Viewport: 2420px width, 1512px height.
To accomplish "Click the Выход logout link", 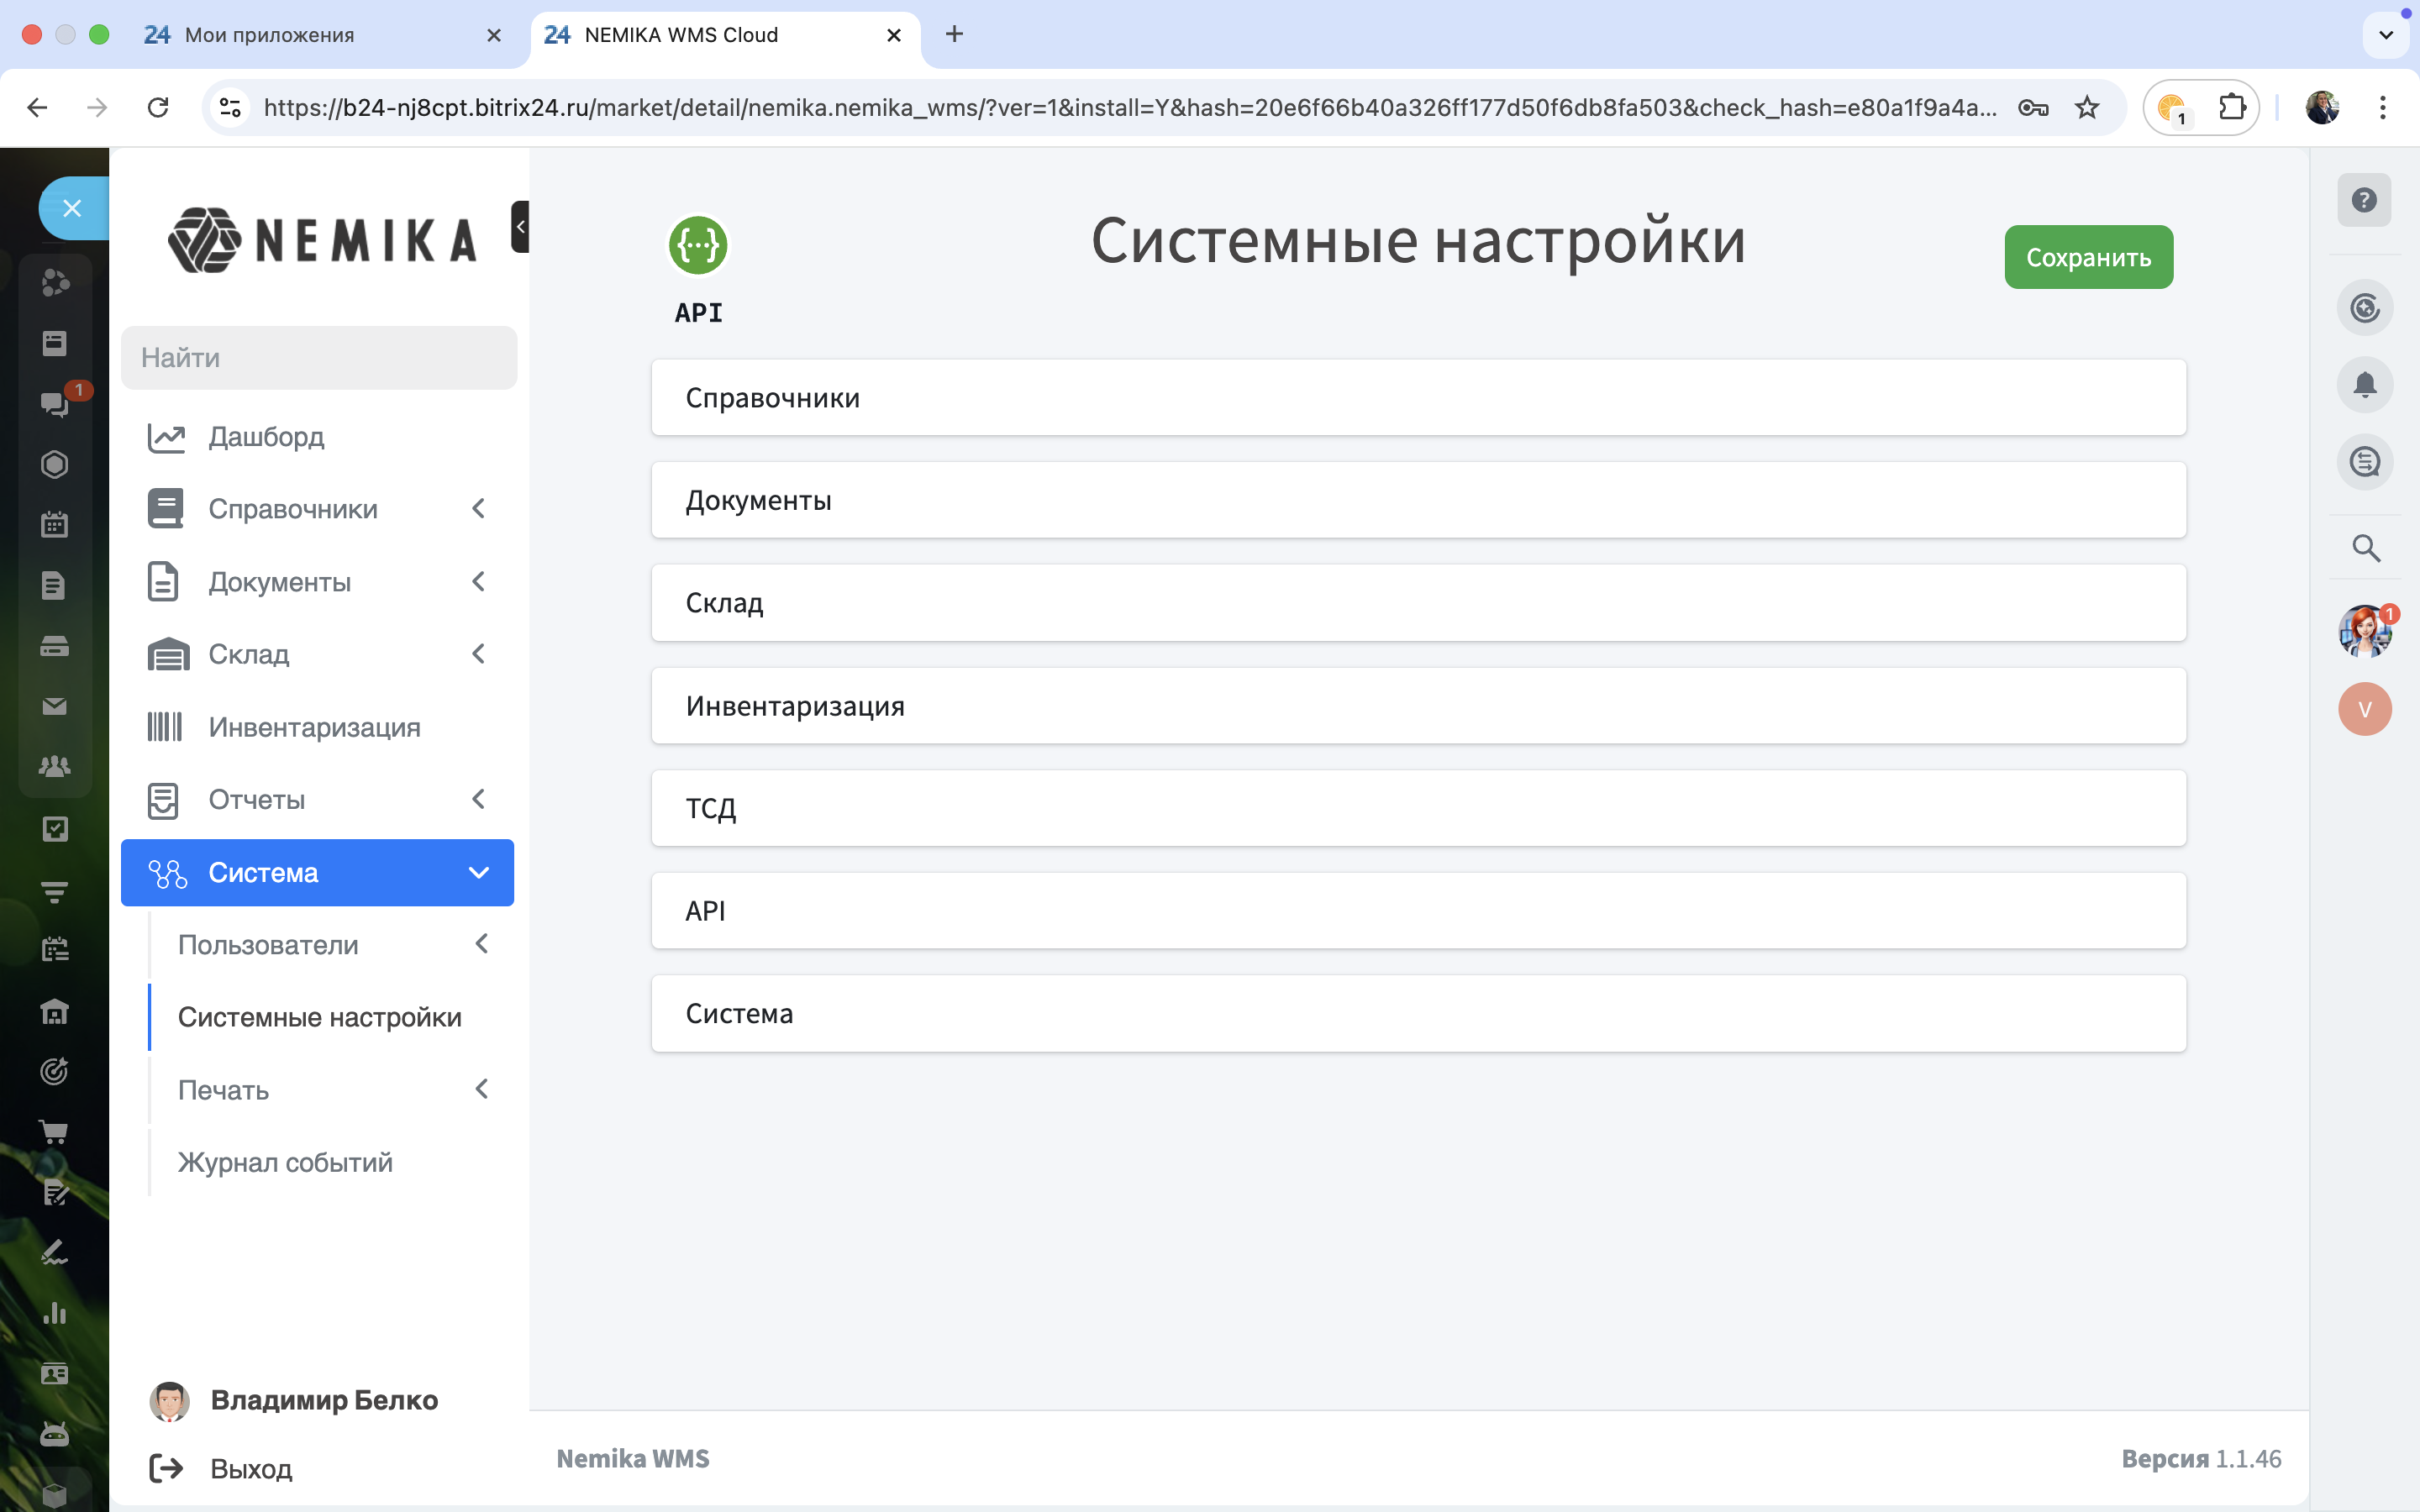I will pos(250,1468).
